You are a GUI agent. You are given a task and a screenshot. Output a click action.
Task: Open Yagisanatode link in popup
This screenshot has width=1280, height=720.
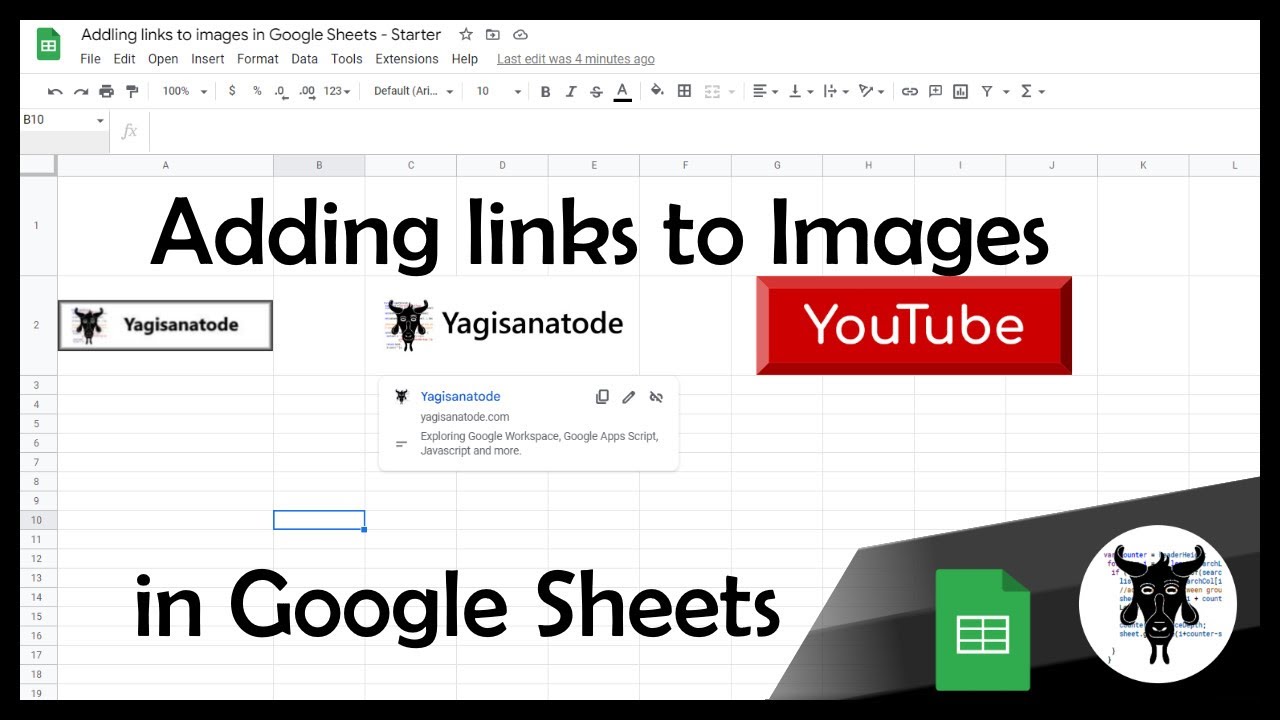click(460, 396)
